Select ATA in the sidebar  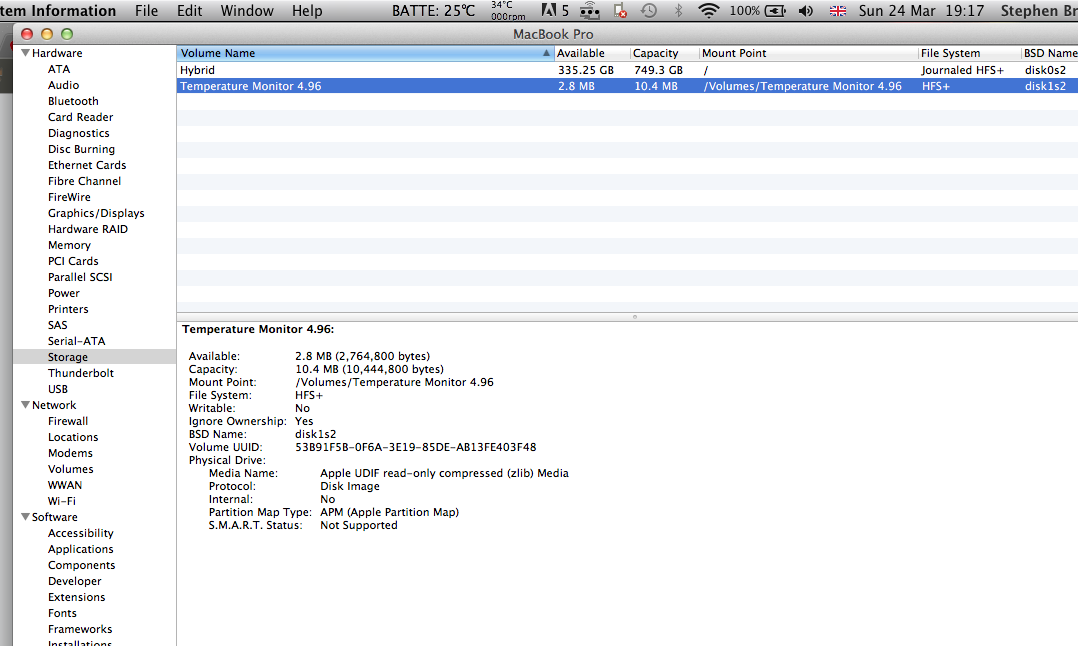point(59,69)
